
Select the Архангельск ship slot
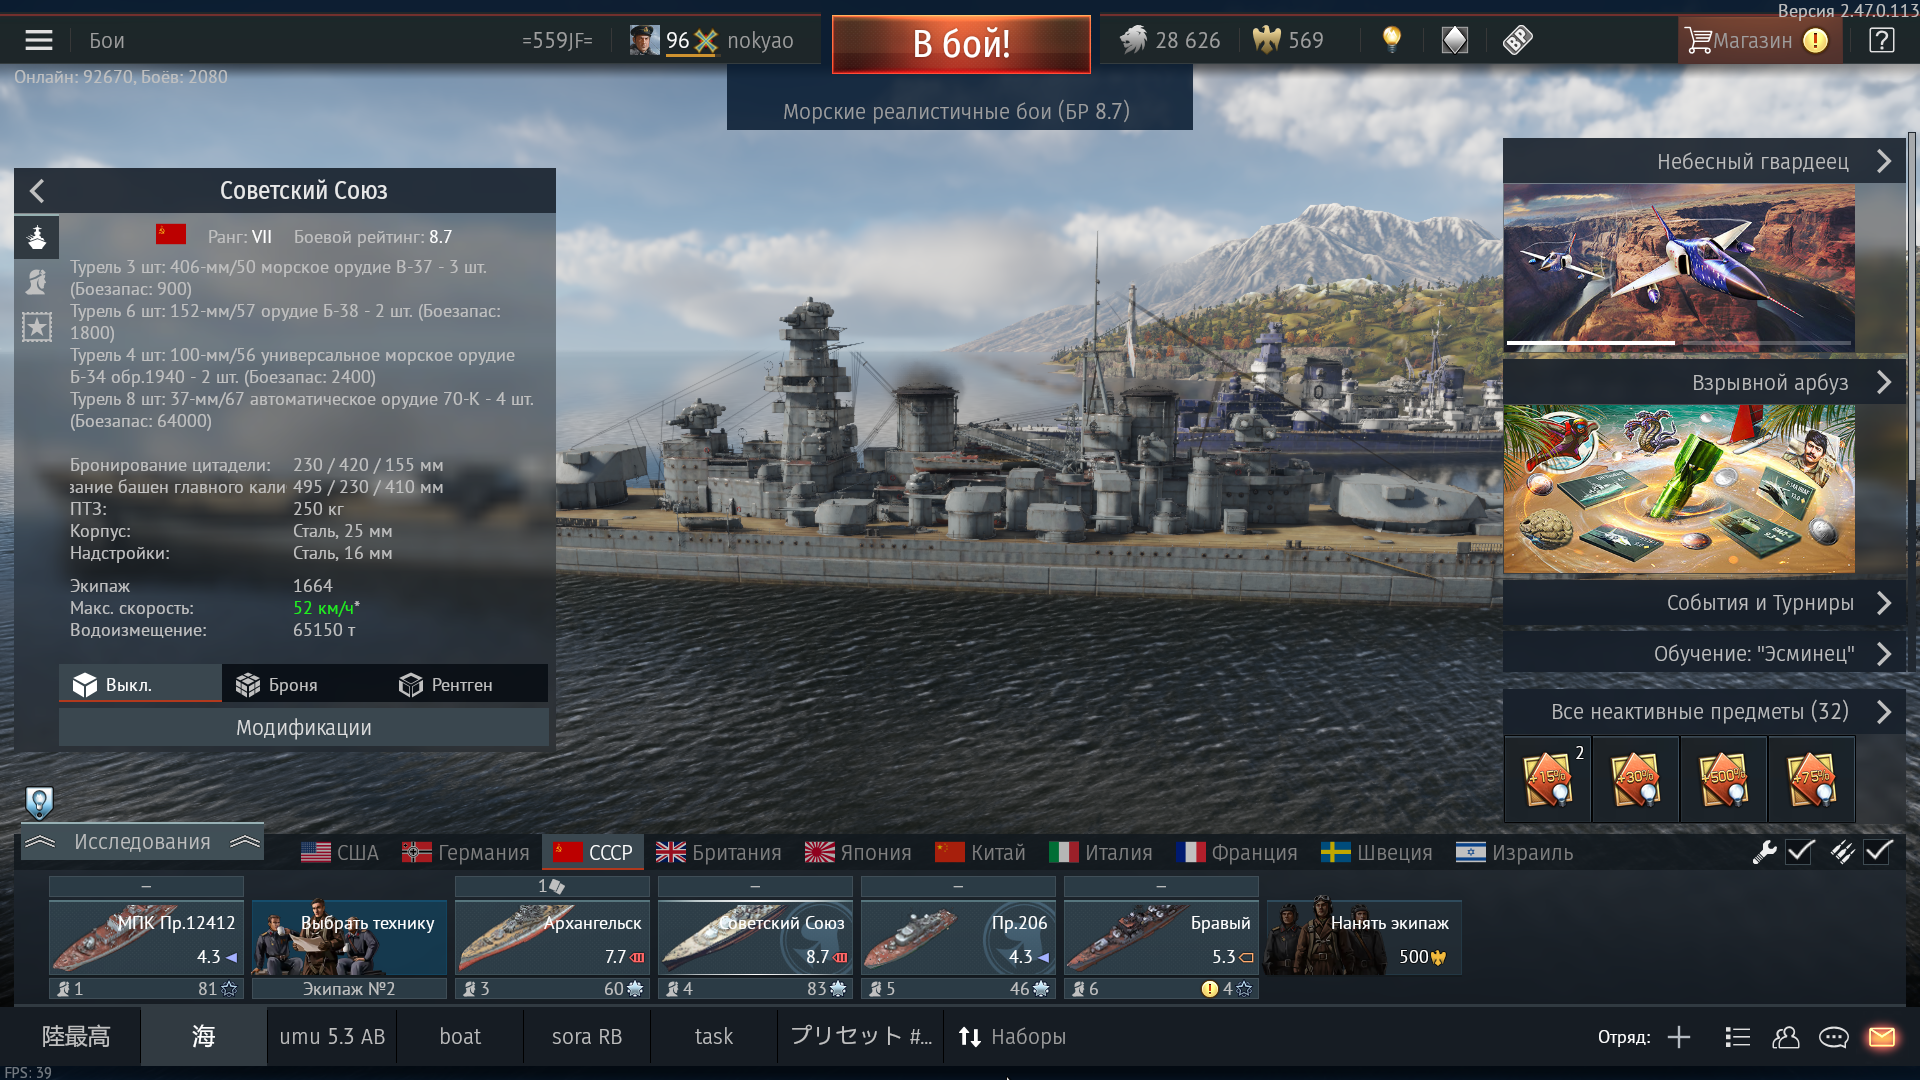[552, 937]
